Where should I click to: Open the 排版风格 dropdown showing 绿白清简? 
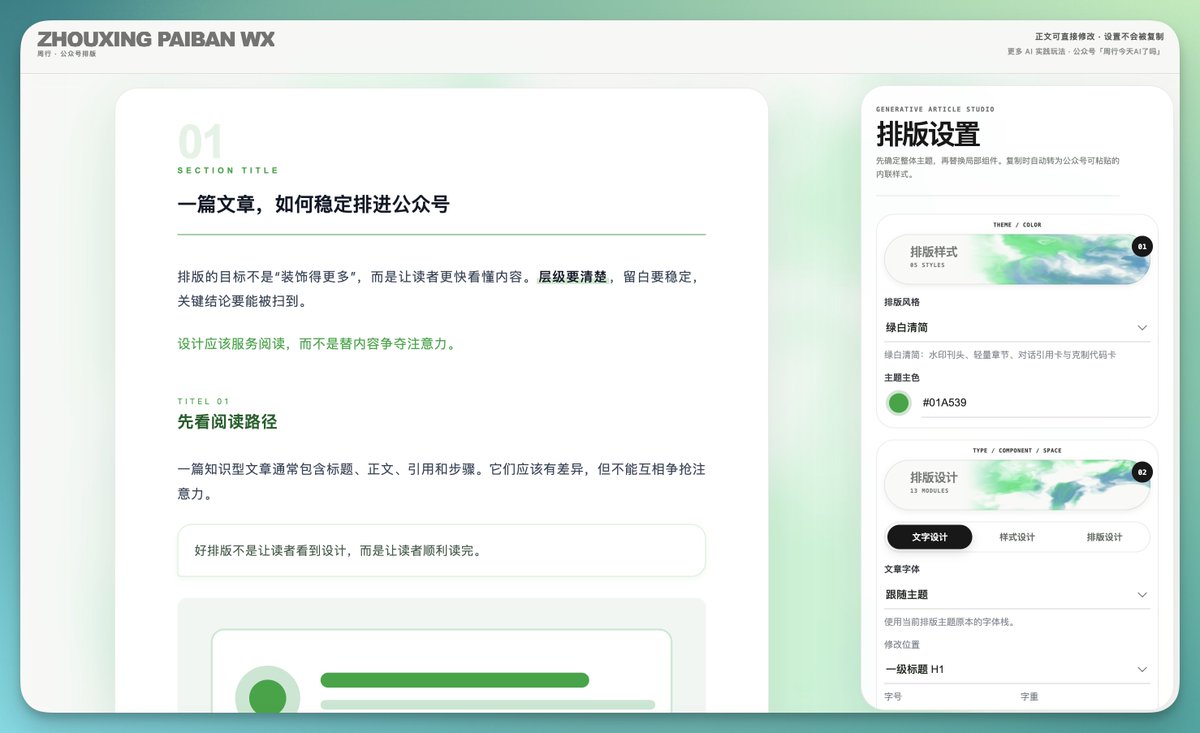point(1017,327)
